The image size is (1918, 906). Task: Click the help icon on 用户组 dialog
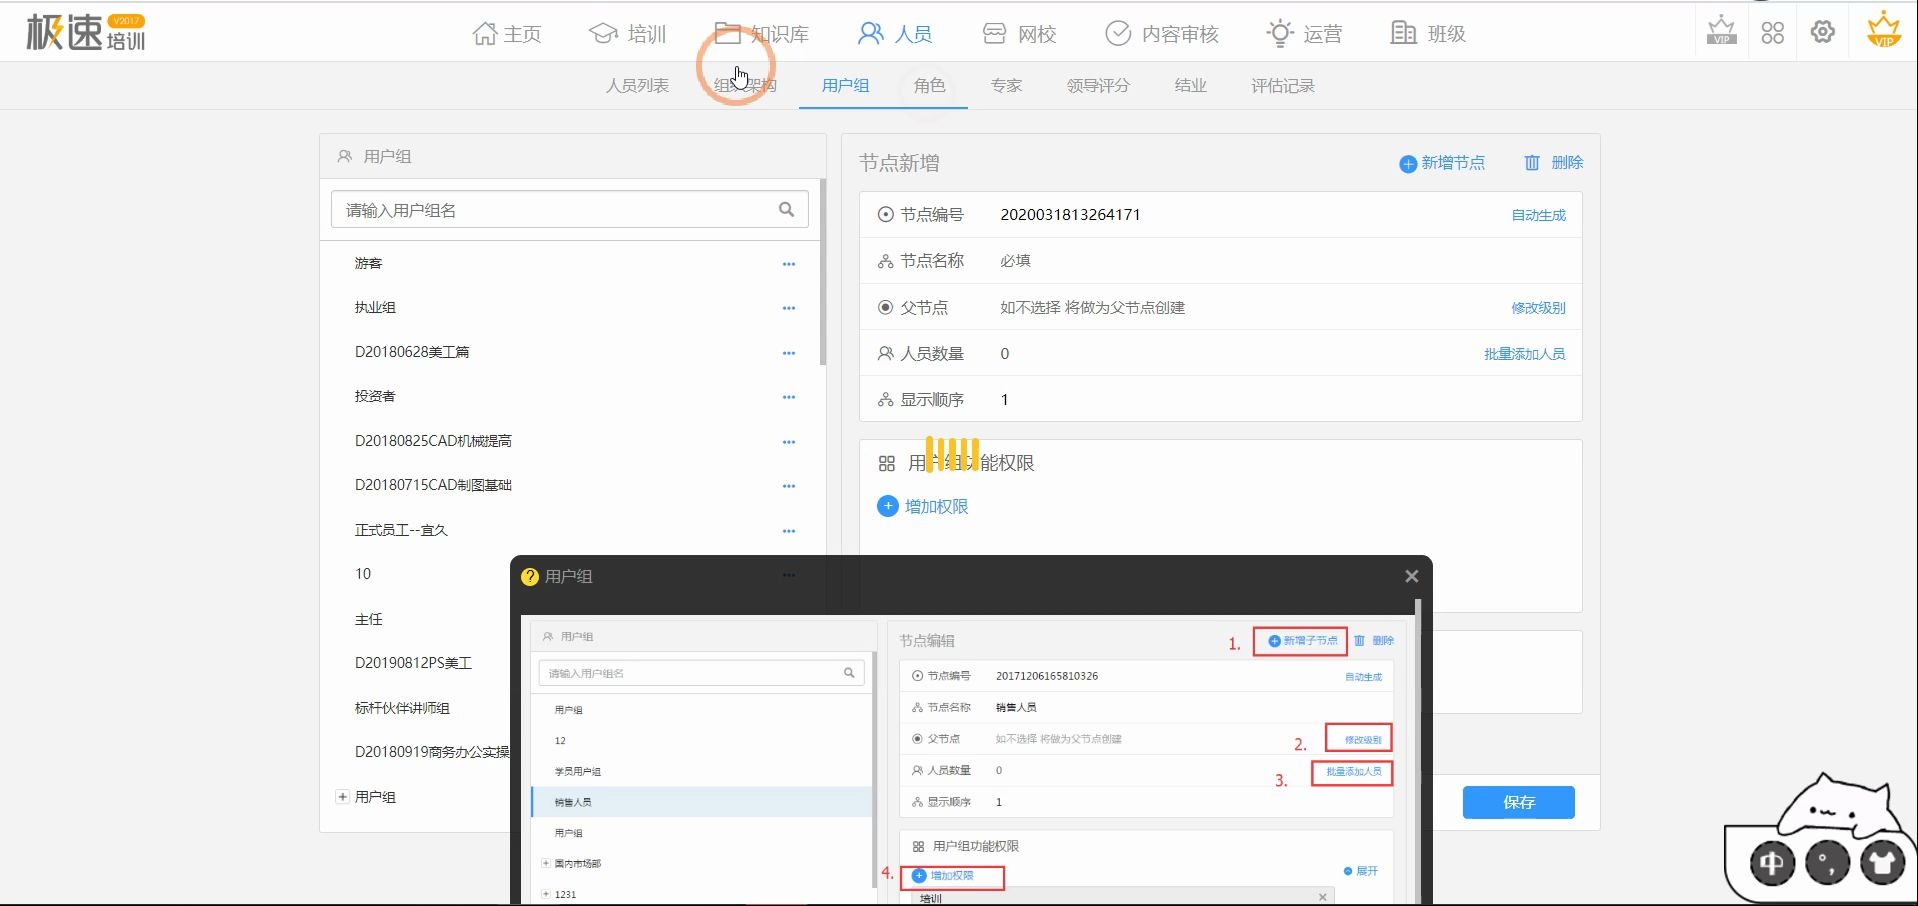tap(530, 576)
